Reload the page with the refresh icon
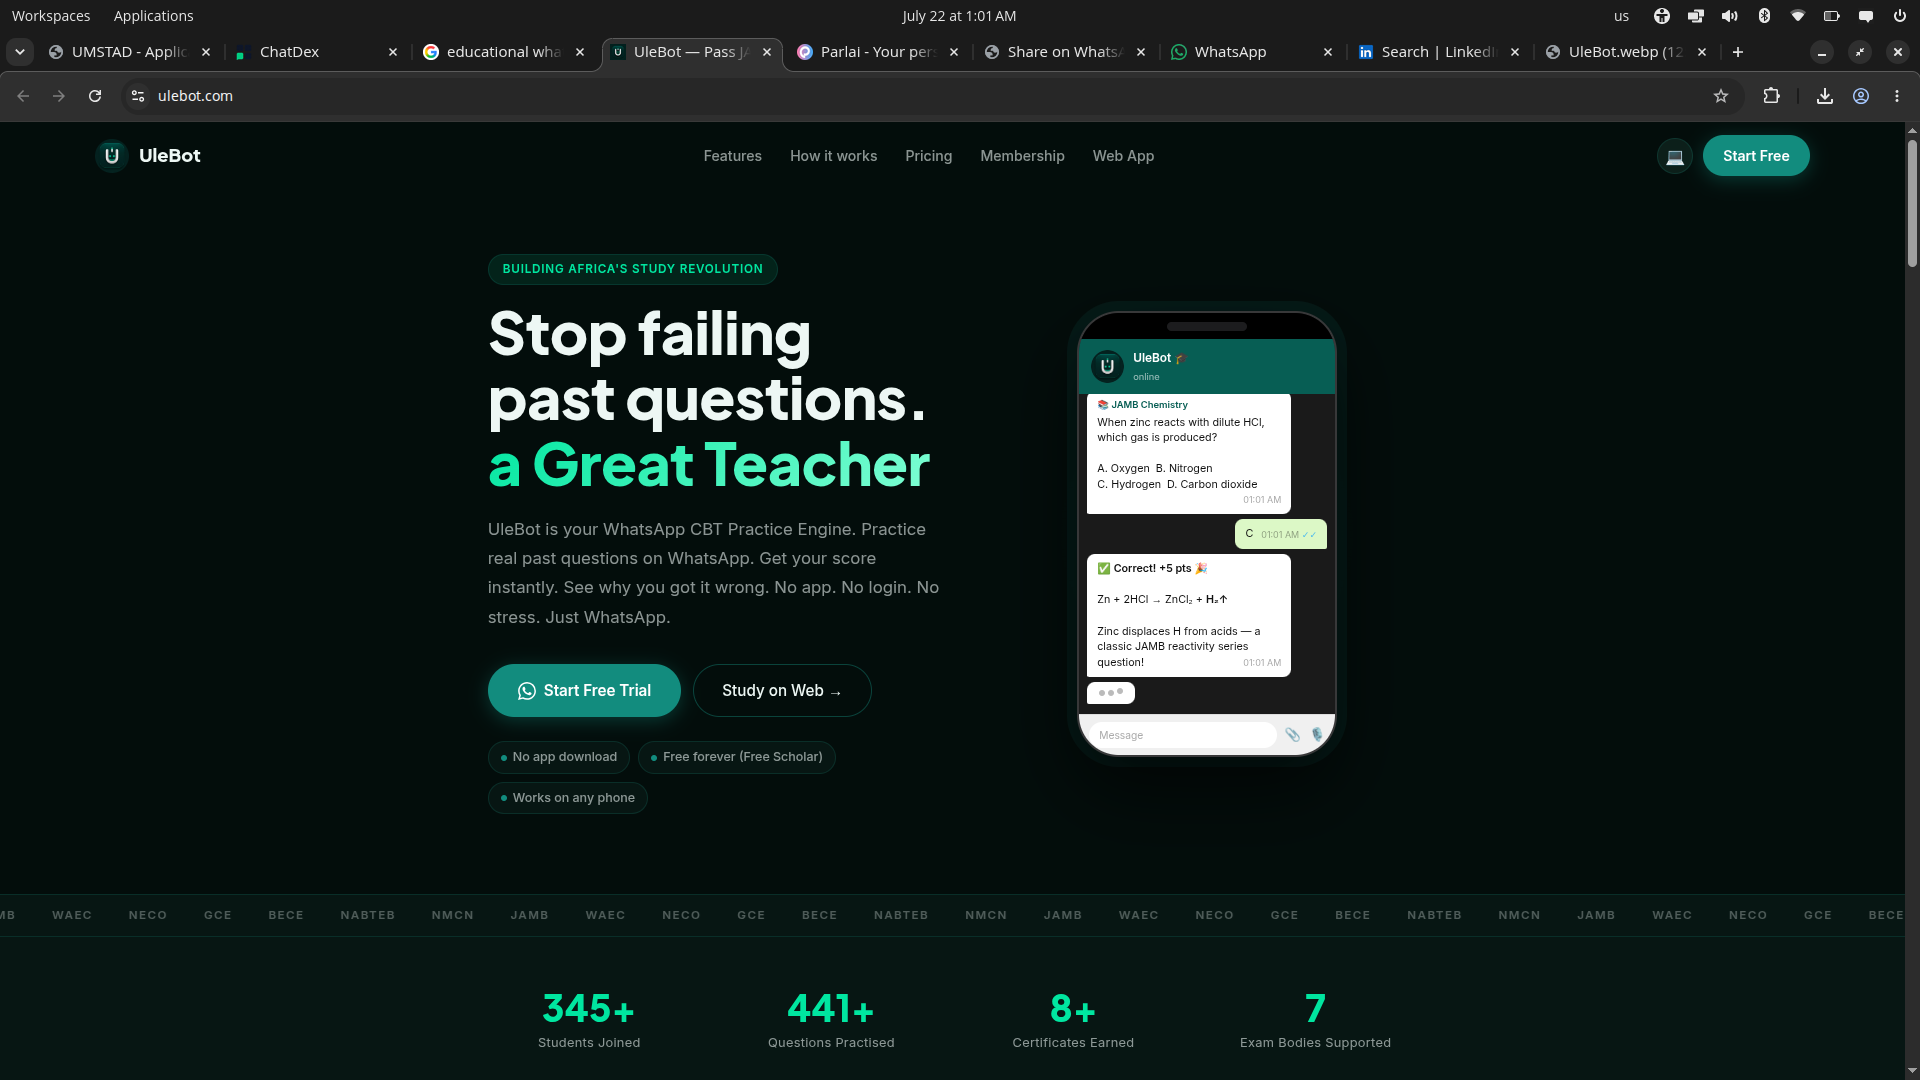 pos(95,96)
